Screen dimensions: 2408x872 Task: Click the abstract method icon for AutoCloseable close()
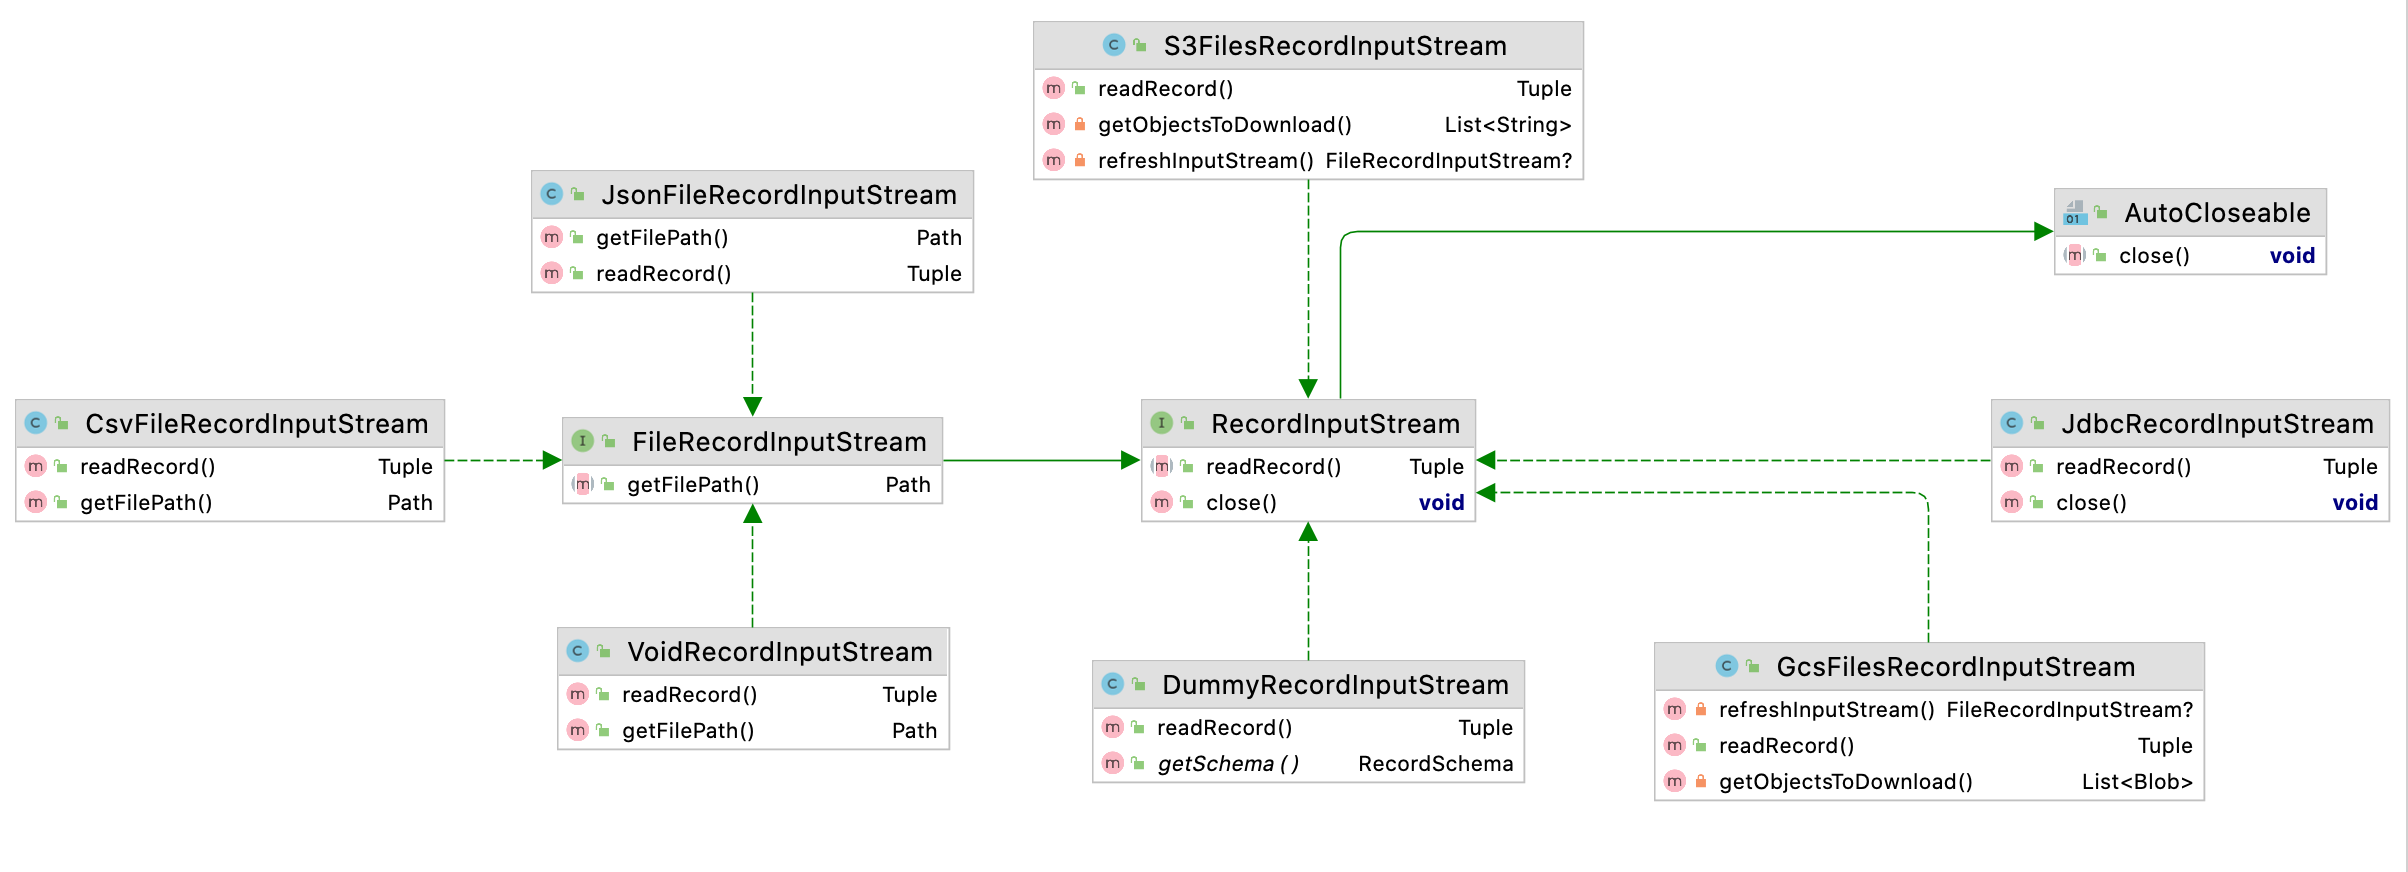point(2075,255)
